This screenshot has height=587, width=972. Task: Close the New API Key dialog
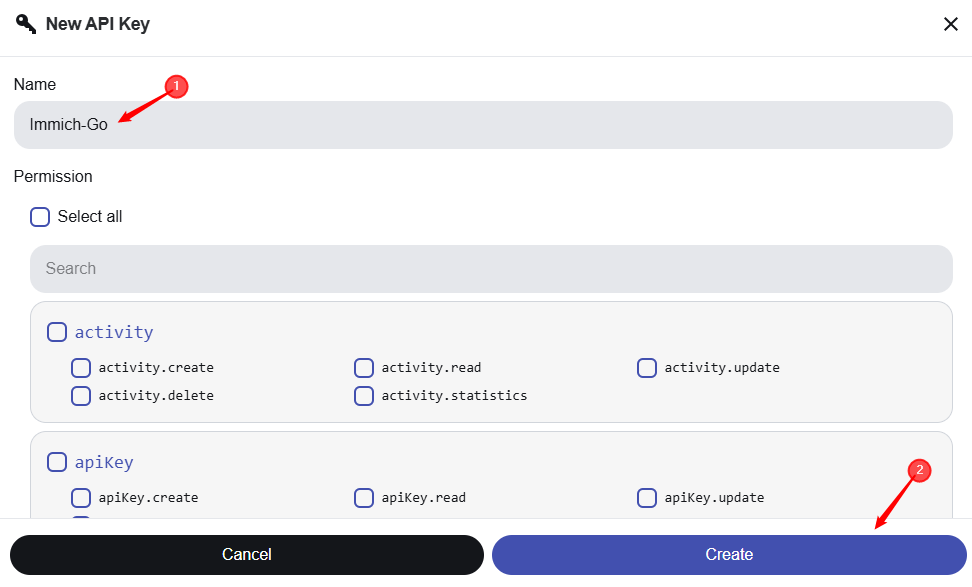(x=950, y=24)
